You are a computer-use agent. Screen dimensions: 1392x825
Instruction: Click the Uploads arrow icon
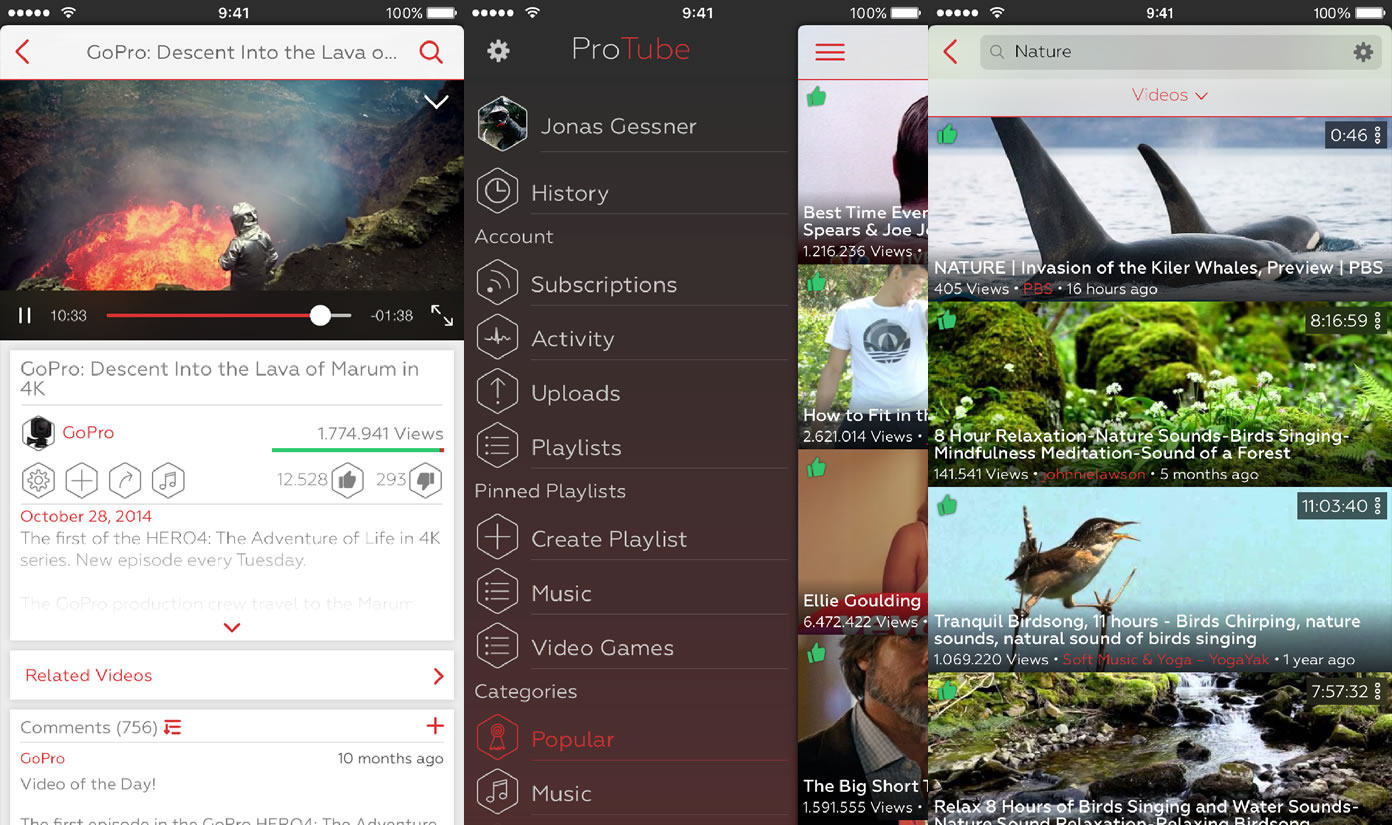(497, 392)
